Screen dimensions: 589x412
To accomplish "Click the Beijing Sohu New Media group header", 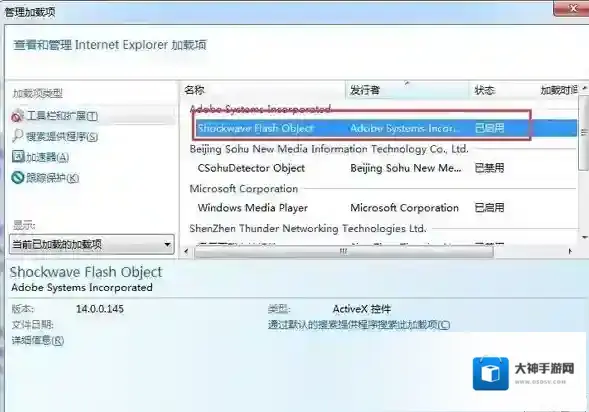I will (x=329, y=149).
